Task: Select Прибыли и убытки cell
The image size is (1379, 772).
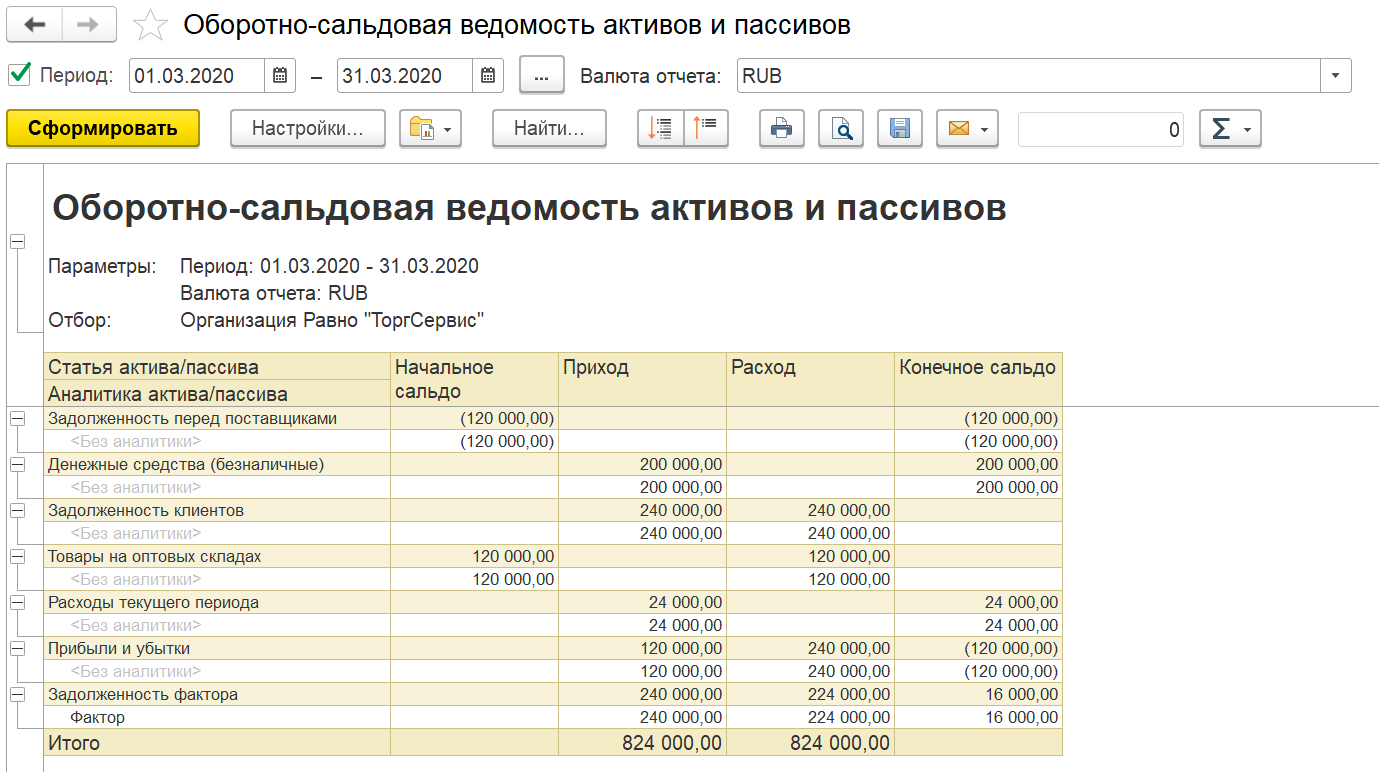Action: pyautogui.click(x=217, y=648)
